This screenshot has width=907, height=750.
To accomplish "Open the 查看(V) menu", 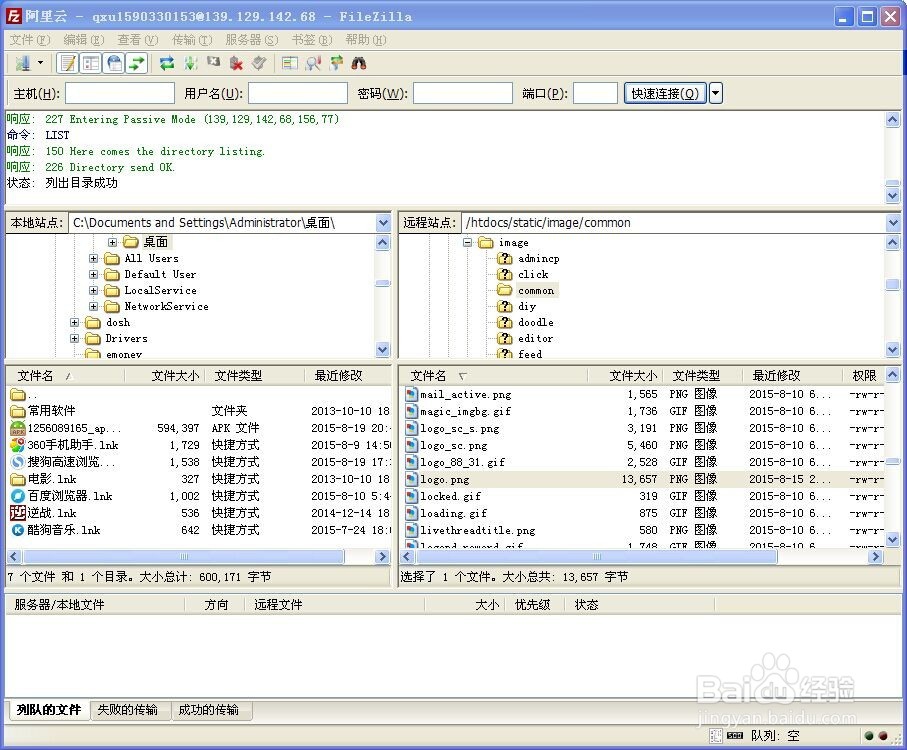I will [x=138, y=40].
